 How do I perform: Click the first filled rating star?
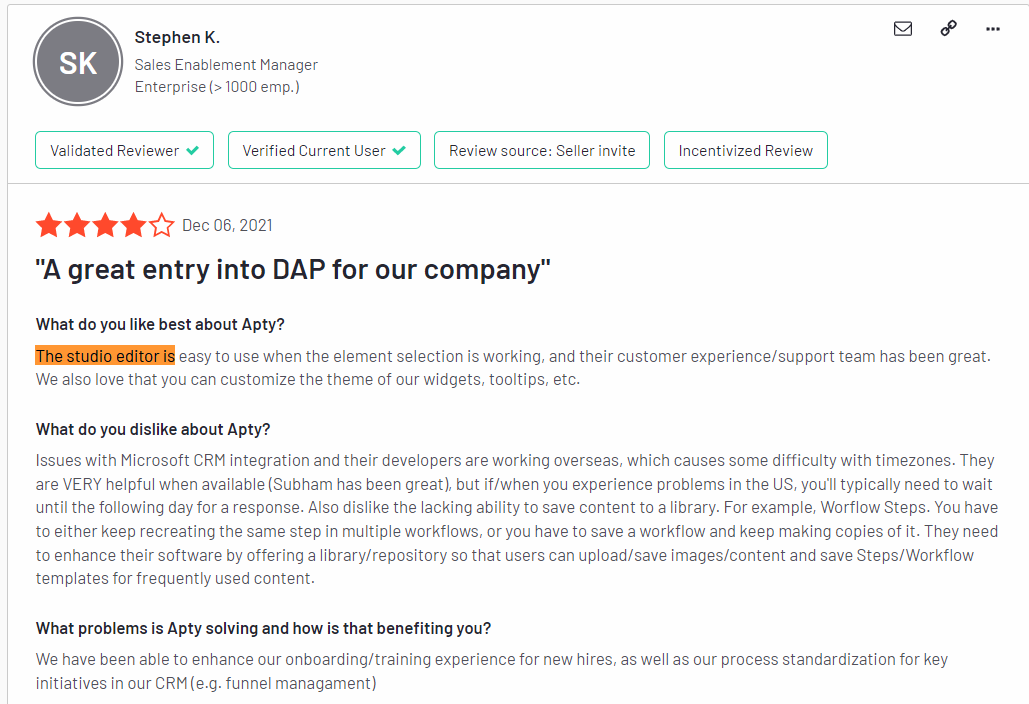pyautogui.click(x=49, y=225)
